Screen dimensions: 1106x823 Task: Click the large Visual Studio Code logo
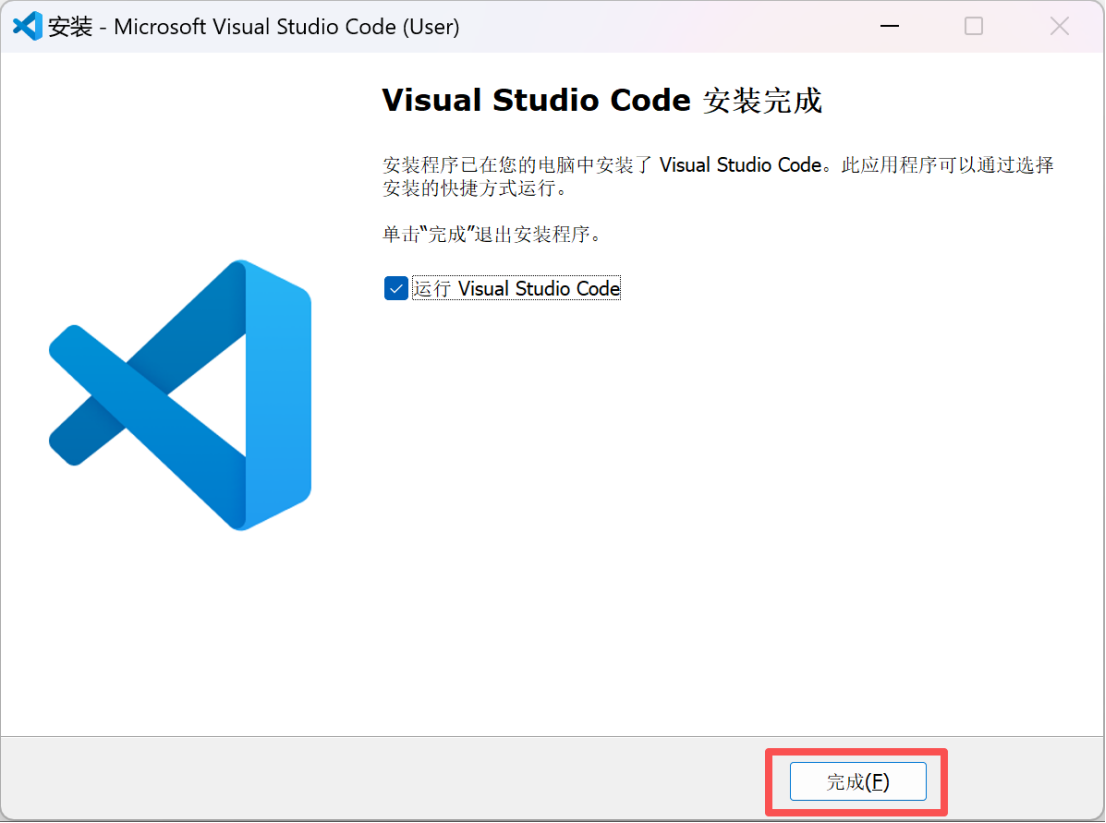coord(180,395)
